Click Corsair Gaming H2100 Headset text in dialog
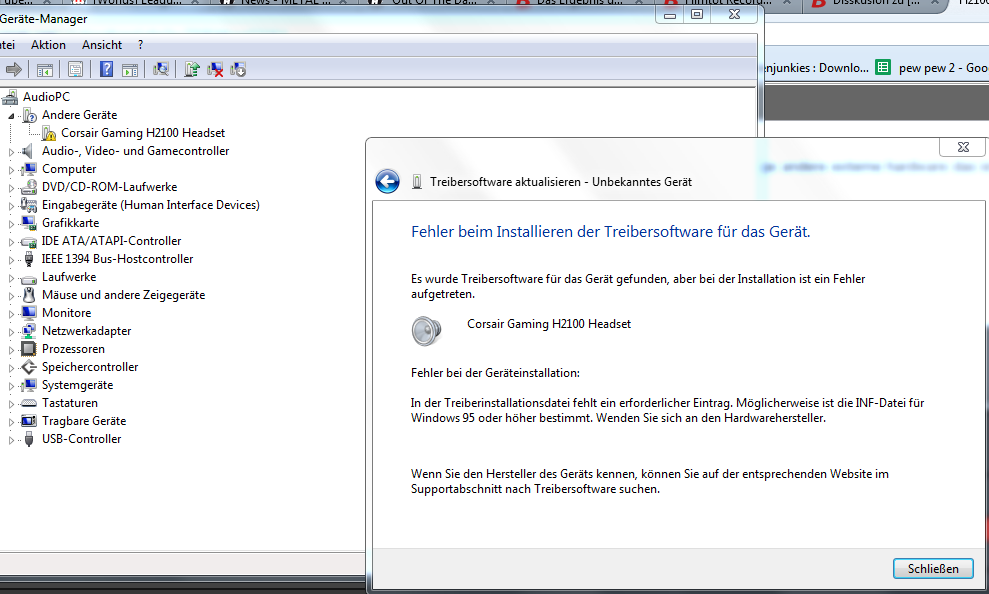 549,323
